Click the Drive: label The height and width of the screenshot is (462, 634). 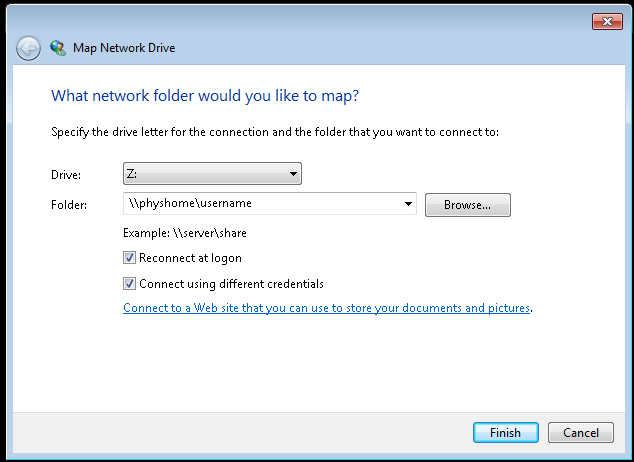pyautogui.click(x=66, y=175)
